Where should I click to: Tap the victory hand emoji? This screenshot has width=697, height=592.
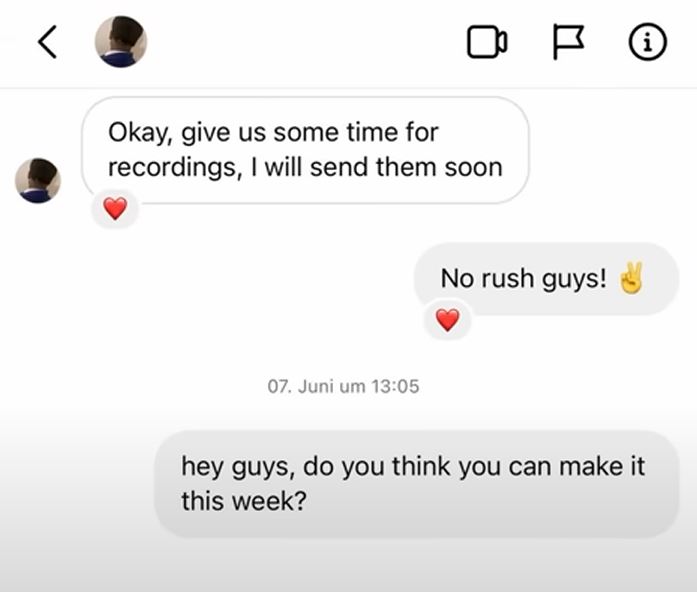[x=631, y=278]
